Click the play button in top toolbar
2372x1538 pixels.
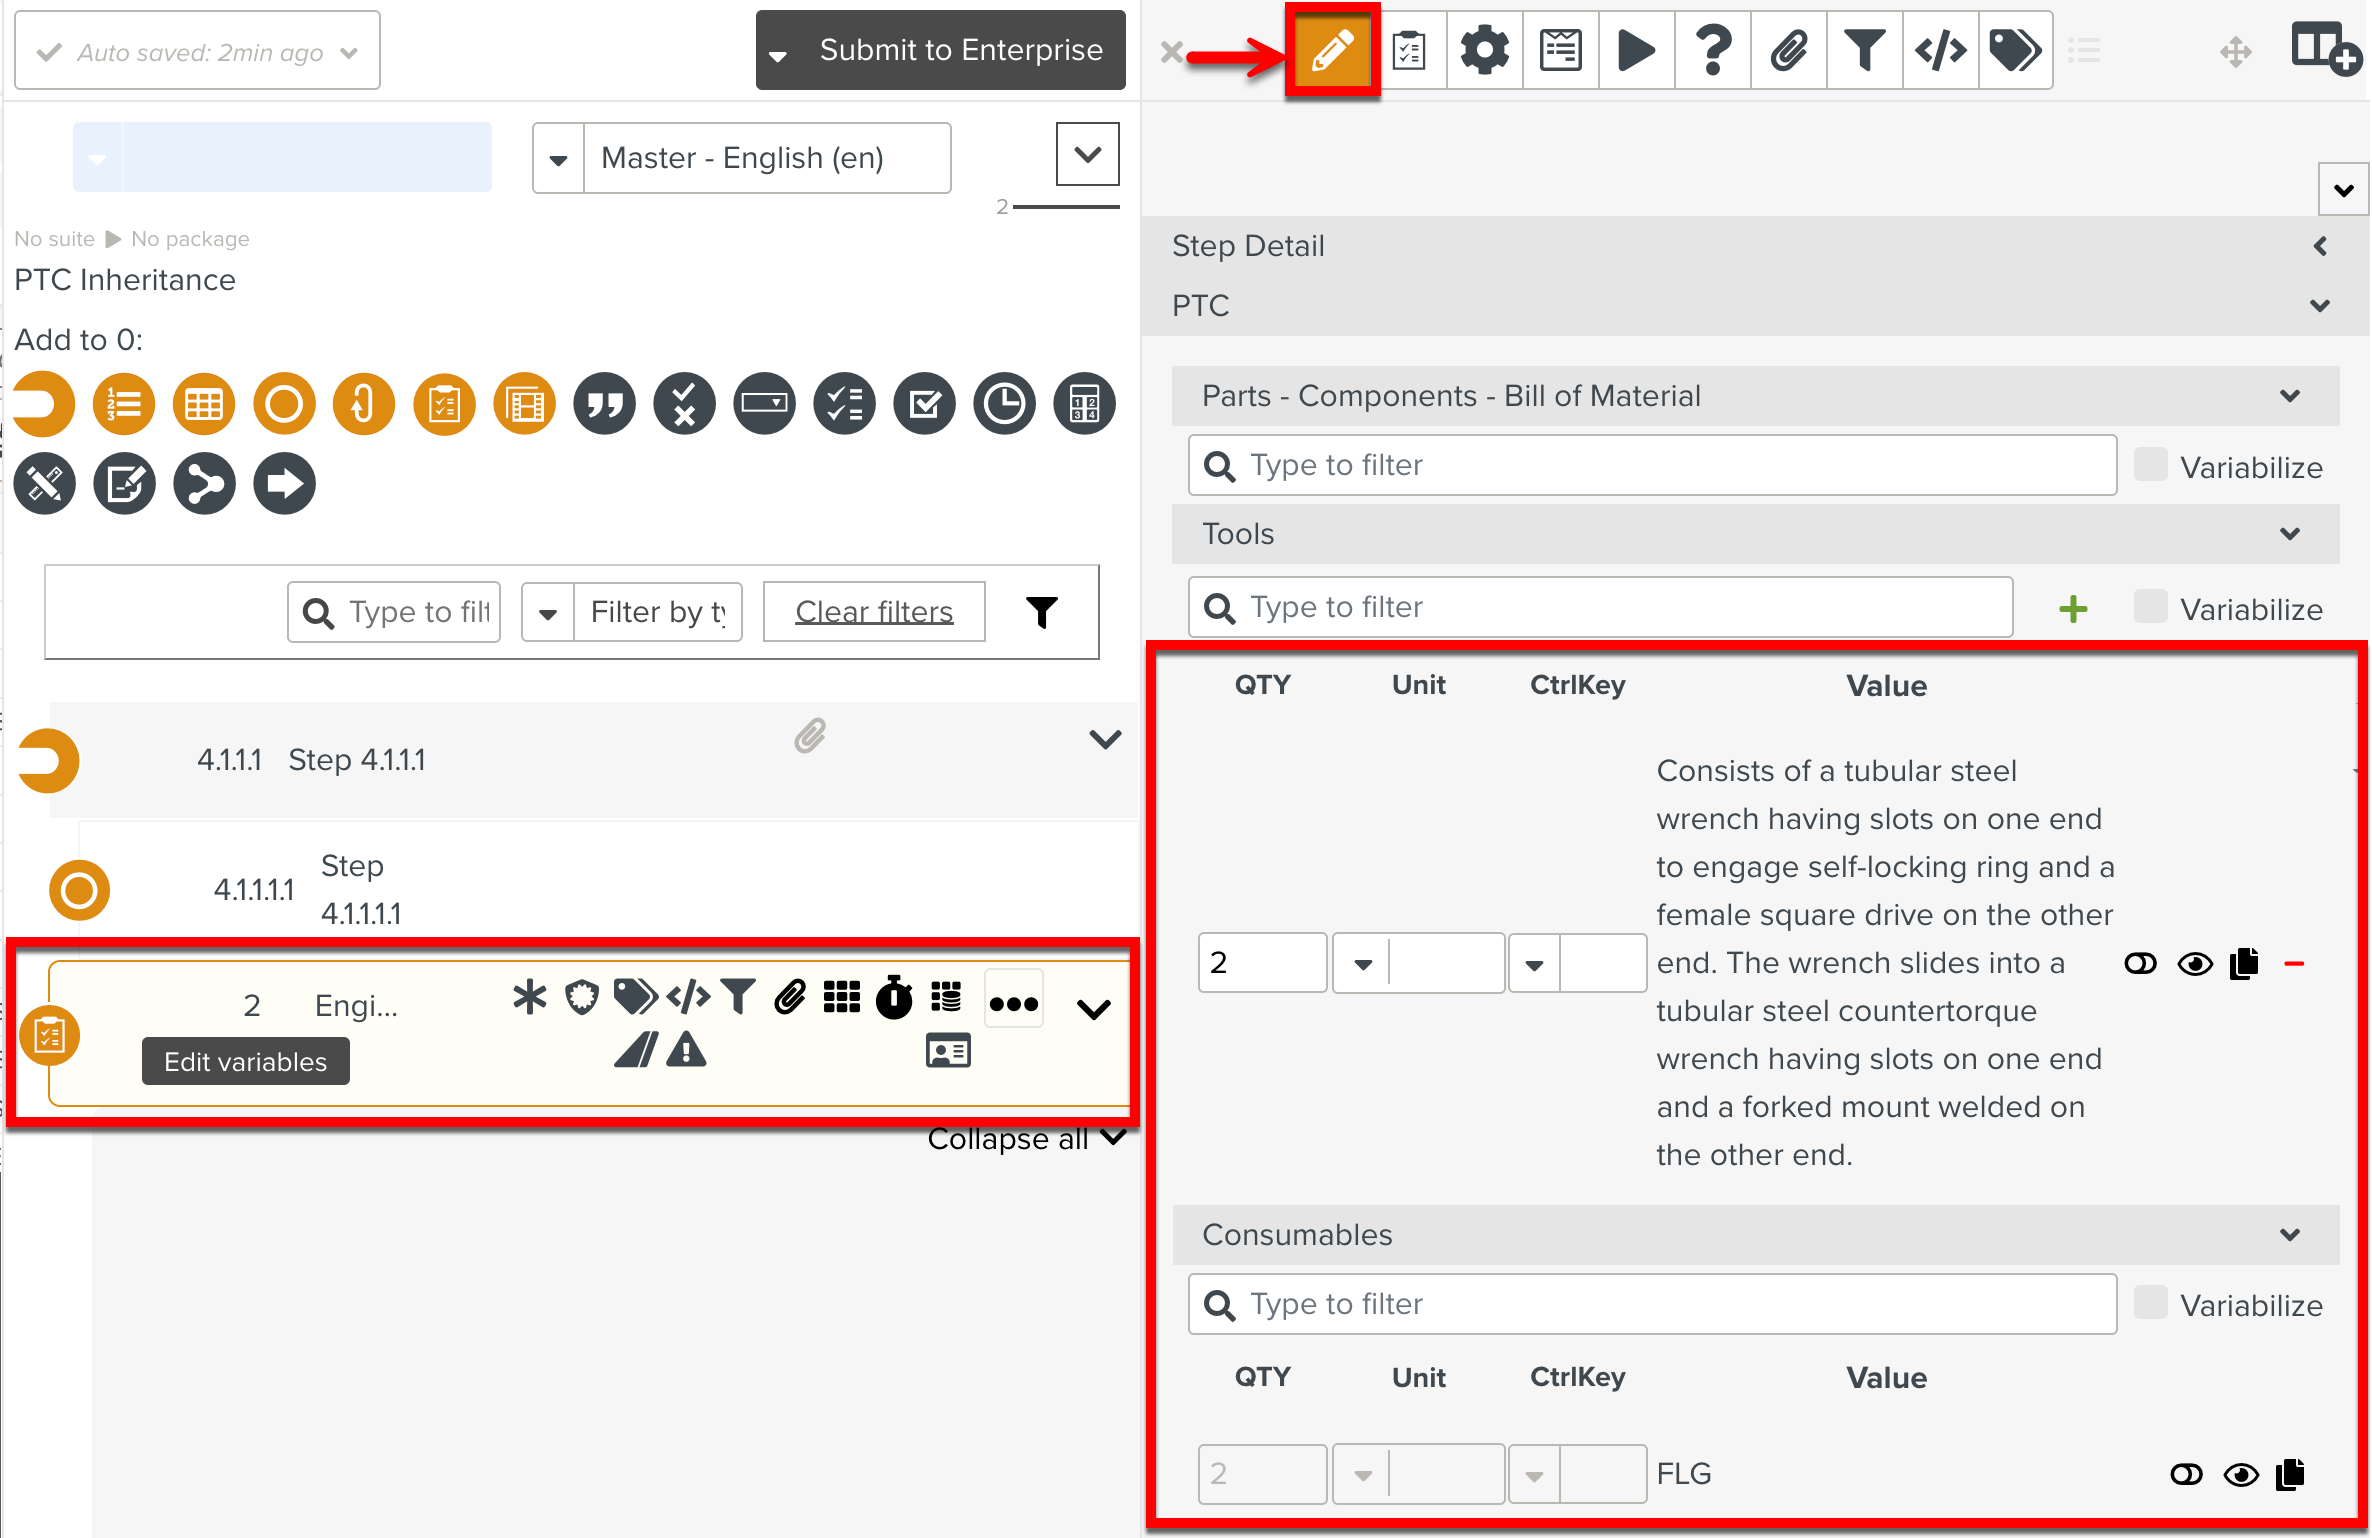point(1636,50)
